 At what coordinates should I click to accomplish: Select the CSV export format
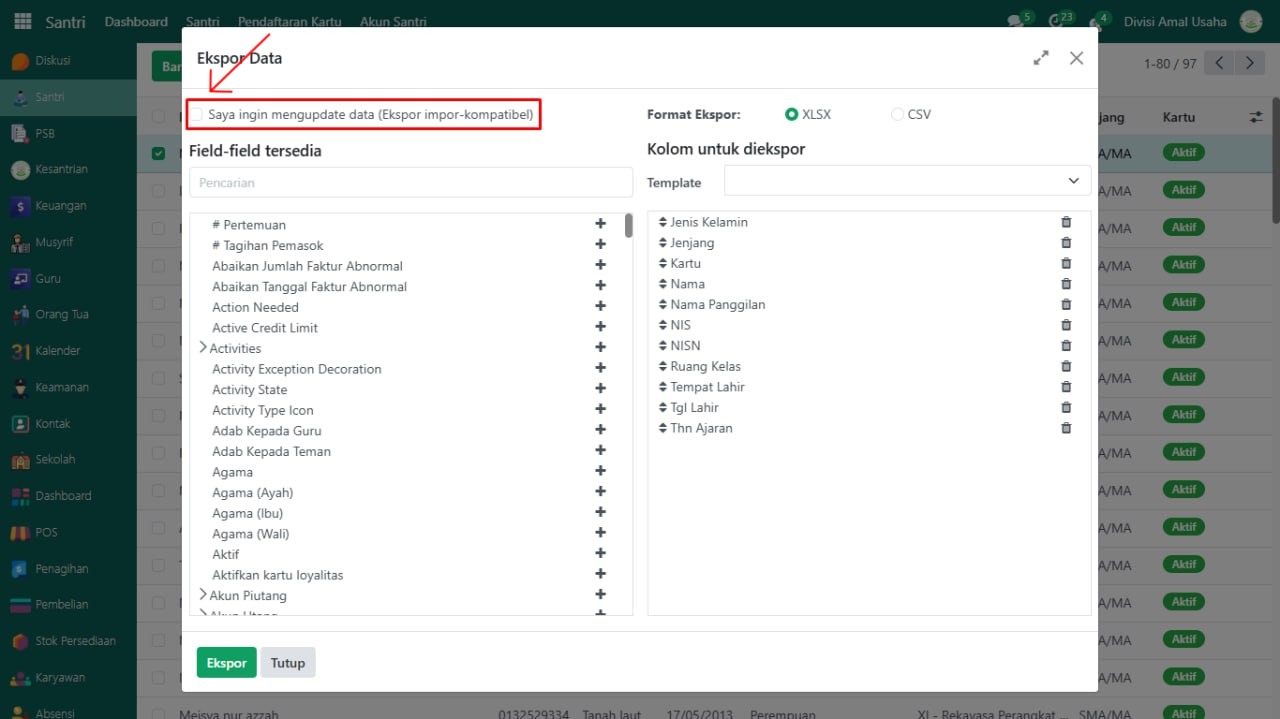point(897,115)
